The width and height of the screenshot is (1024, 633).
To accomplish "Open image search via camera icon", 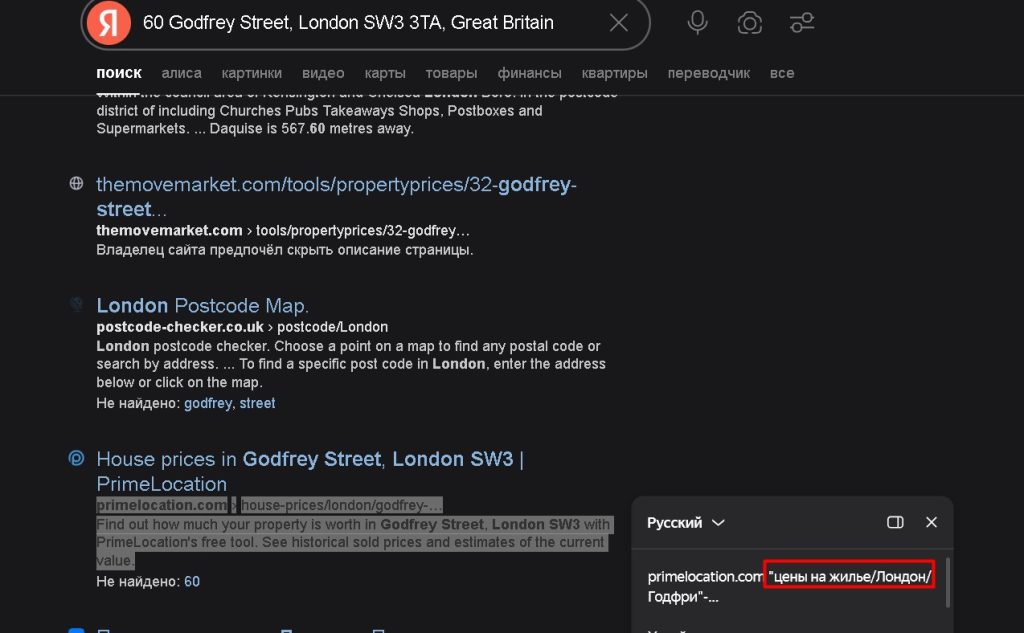I will (x=748, y=23).
